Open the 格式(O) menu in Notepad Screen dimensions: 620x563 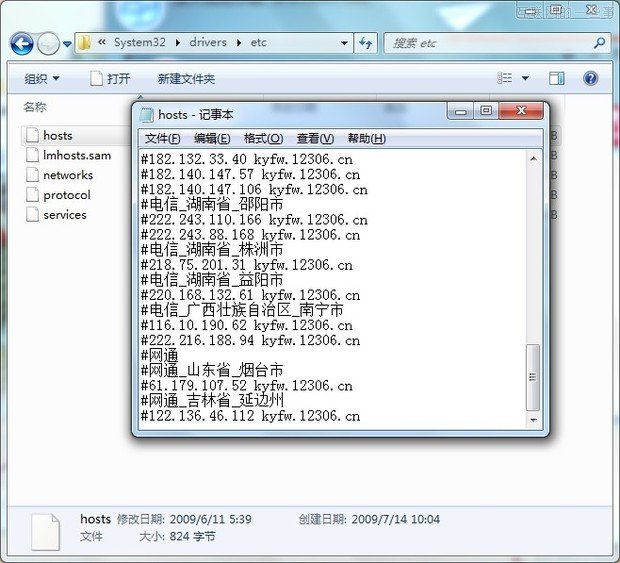[x=263, y=138]
